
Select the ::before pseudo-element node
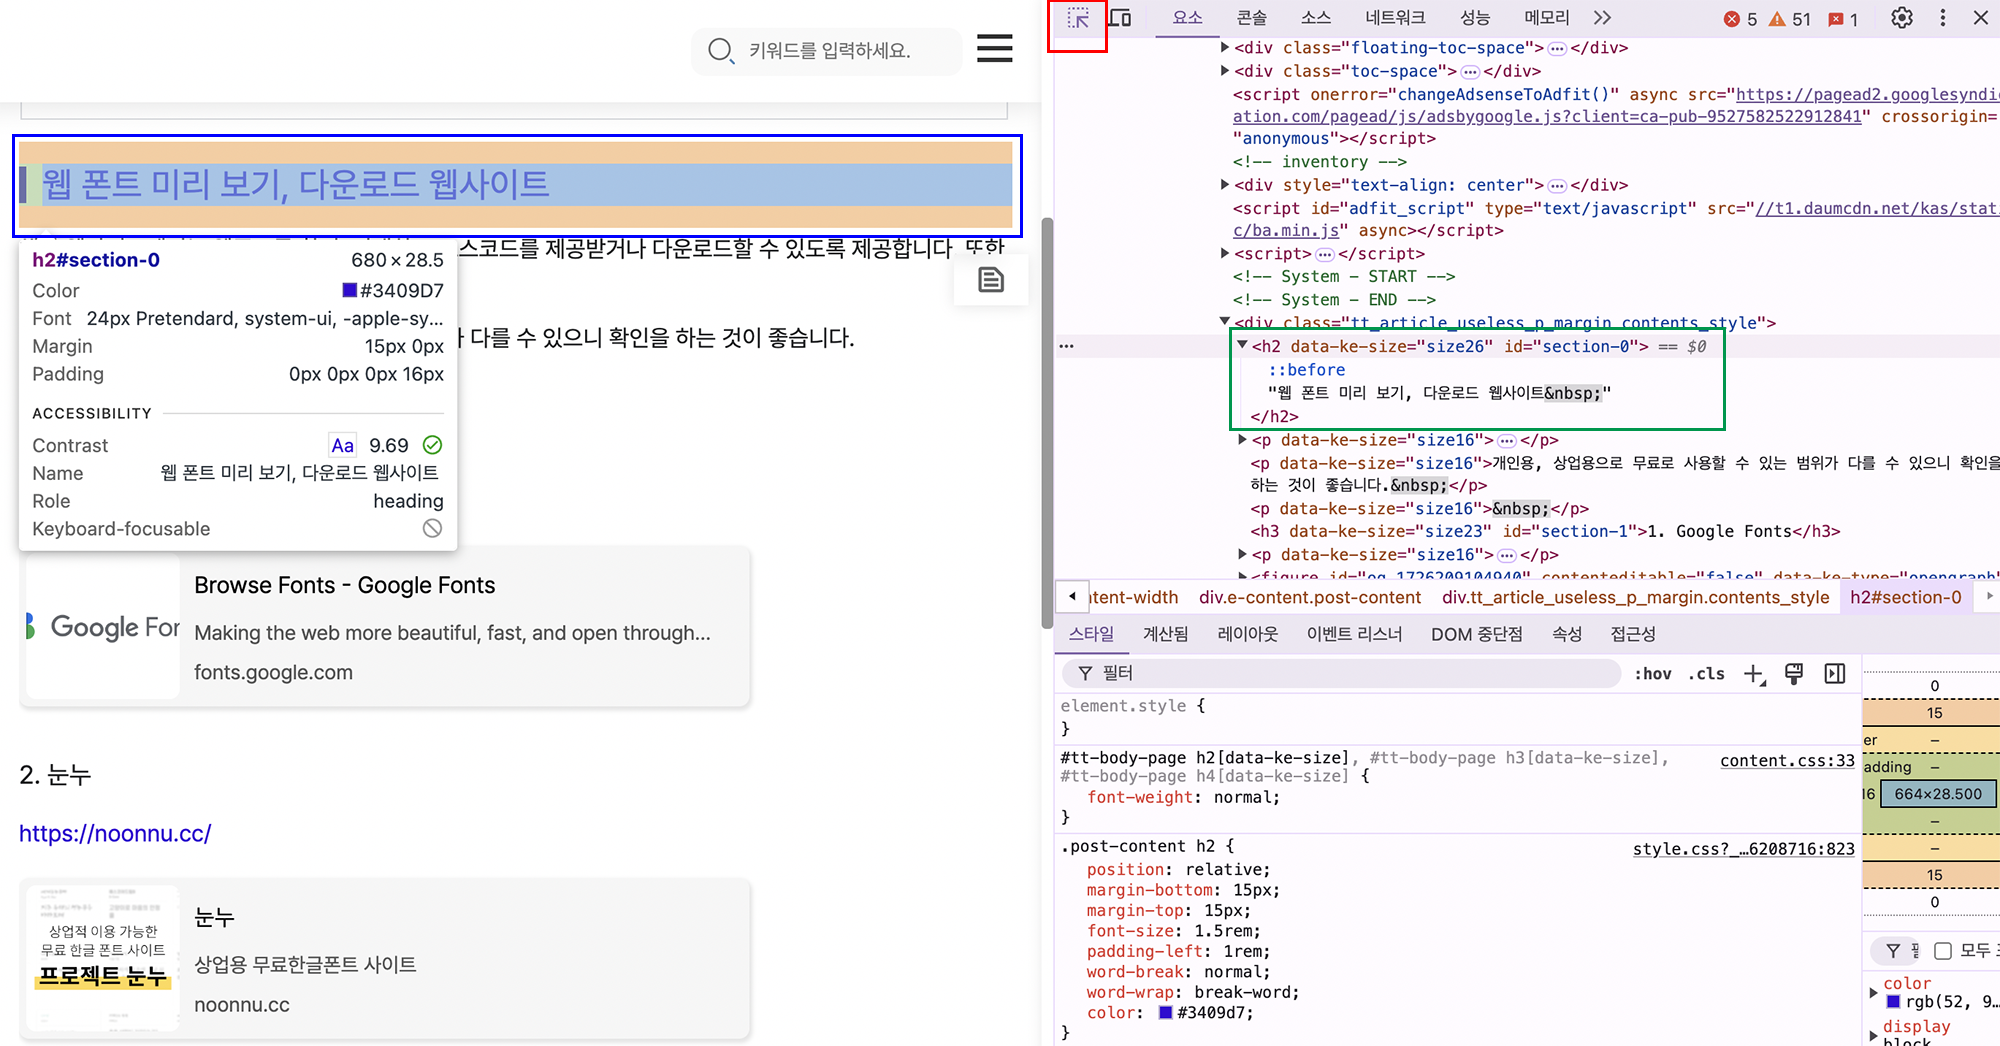point(1306,370)
